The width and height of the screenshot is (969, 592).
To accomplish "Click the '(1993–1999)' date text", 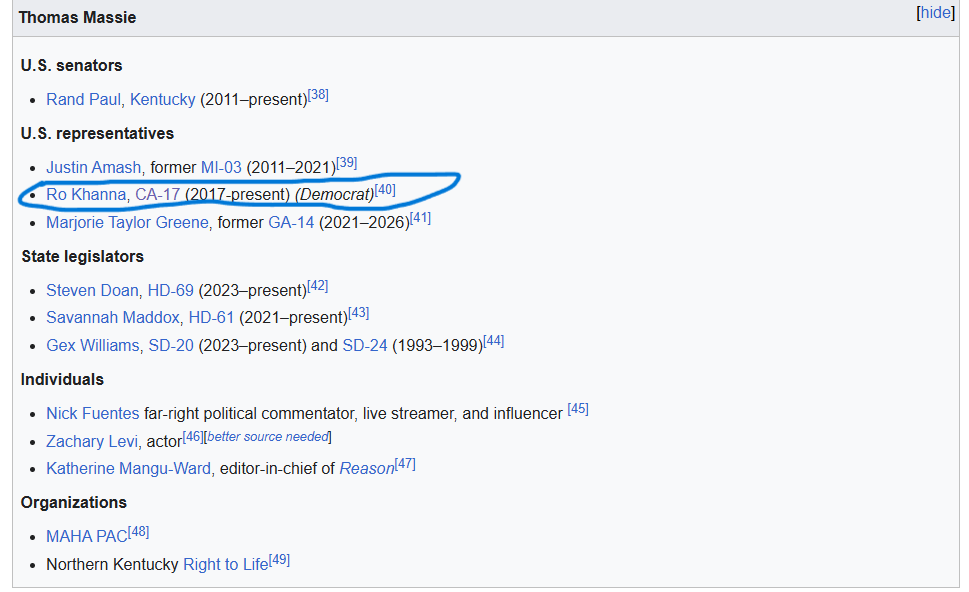I will [438, 345].
